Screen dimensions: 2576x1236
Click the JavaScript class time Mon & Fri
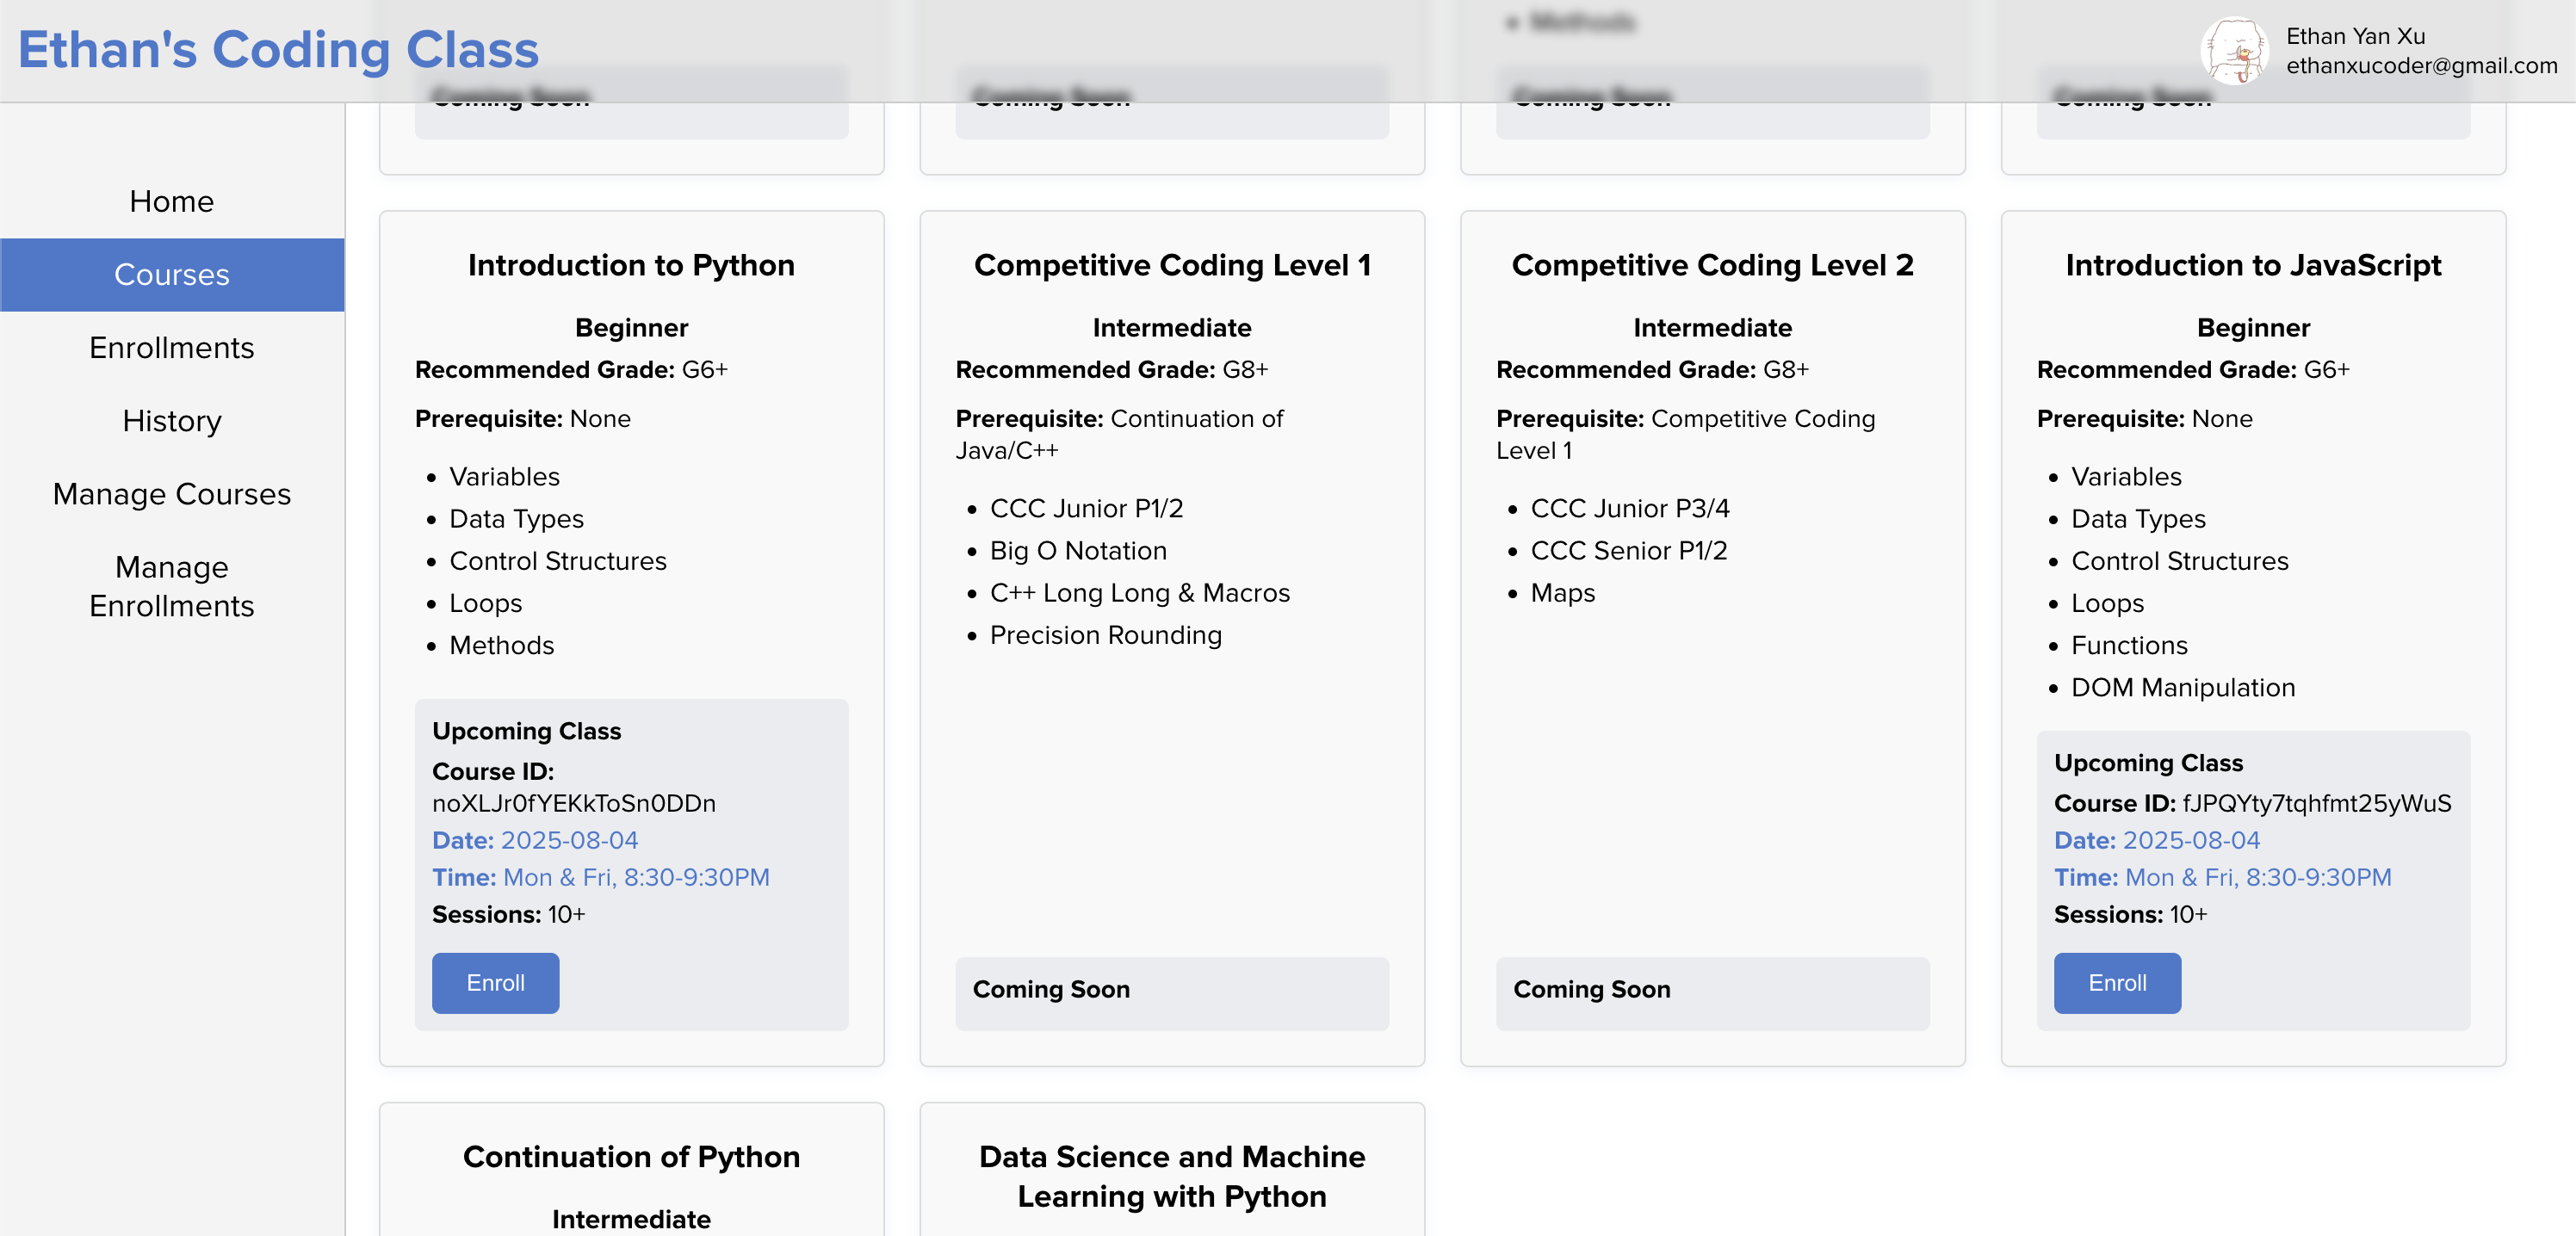[x=2222, y=877]
